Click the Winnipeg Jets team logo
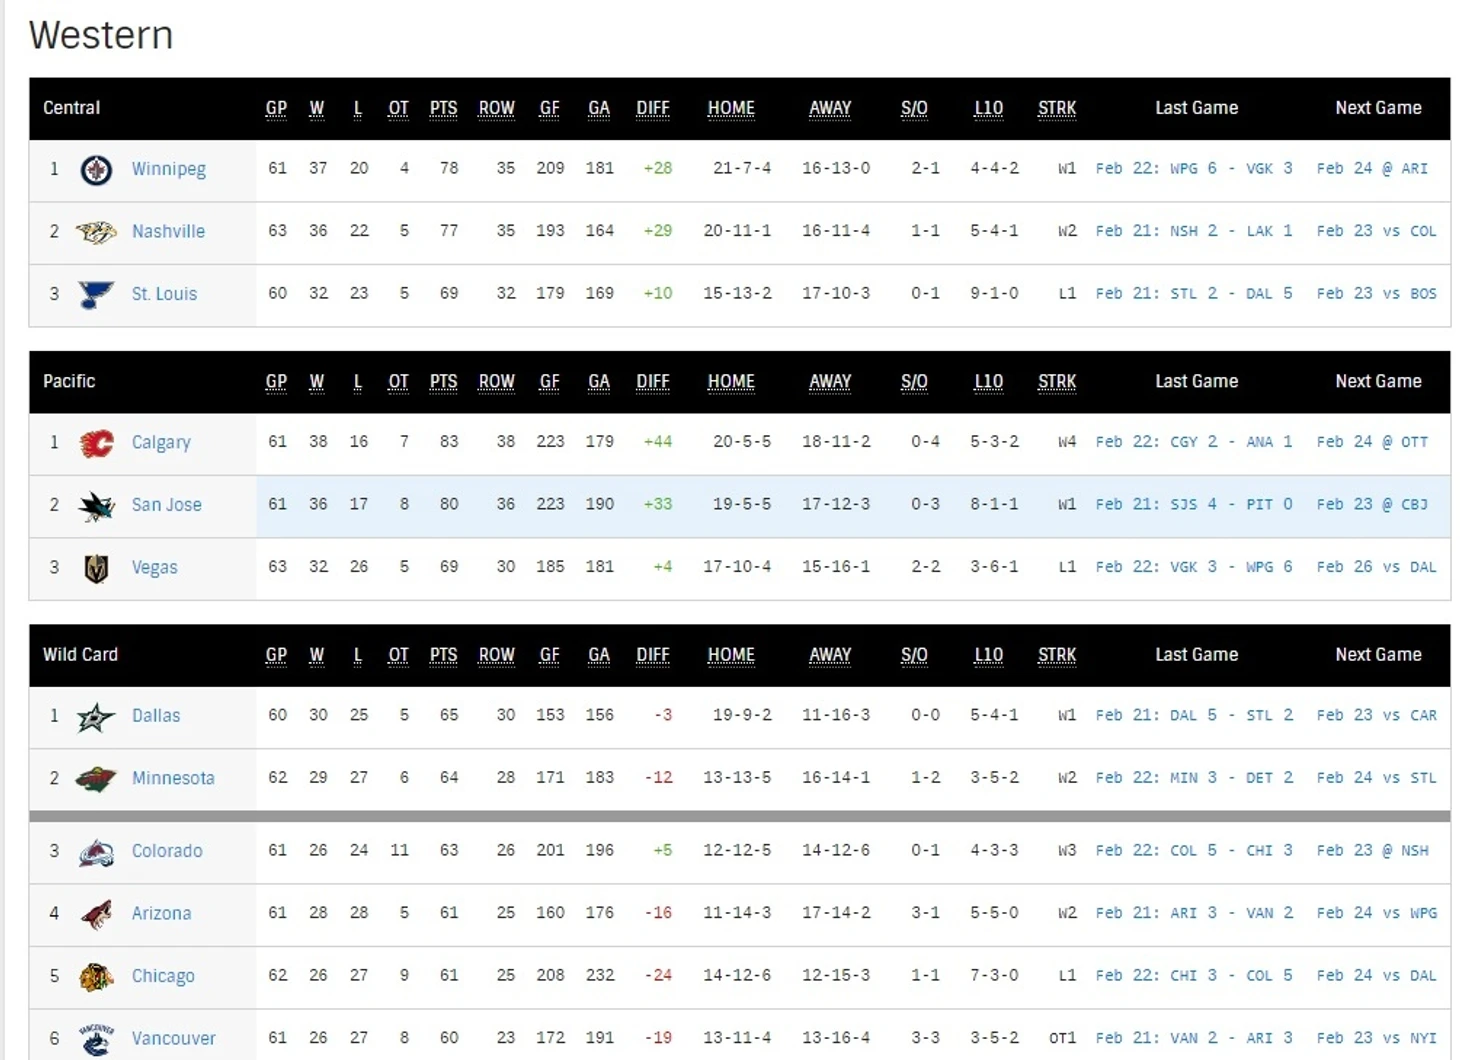The width and height of the screenshot is (1460, 1060). (96, 170)
